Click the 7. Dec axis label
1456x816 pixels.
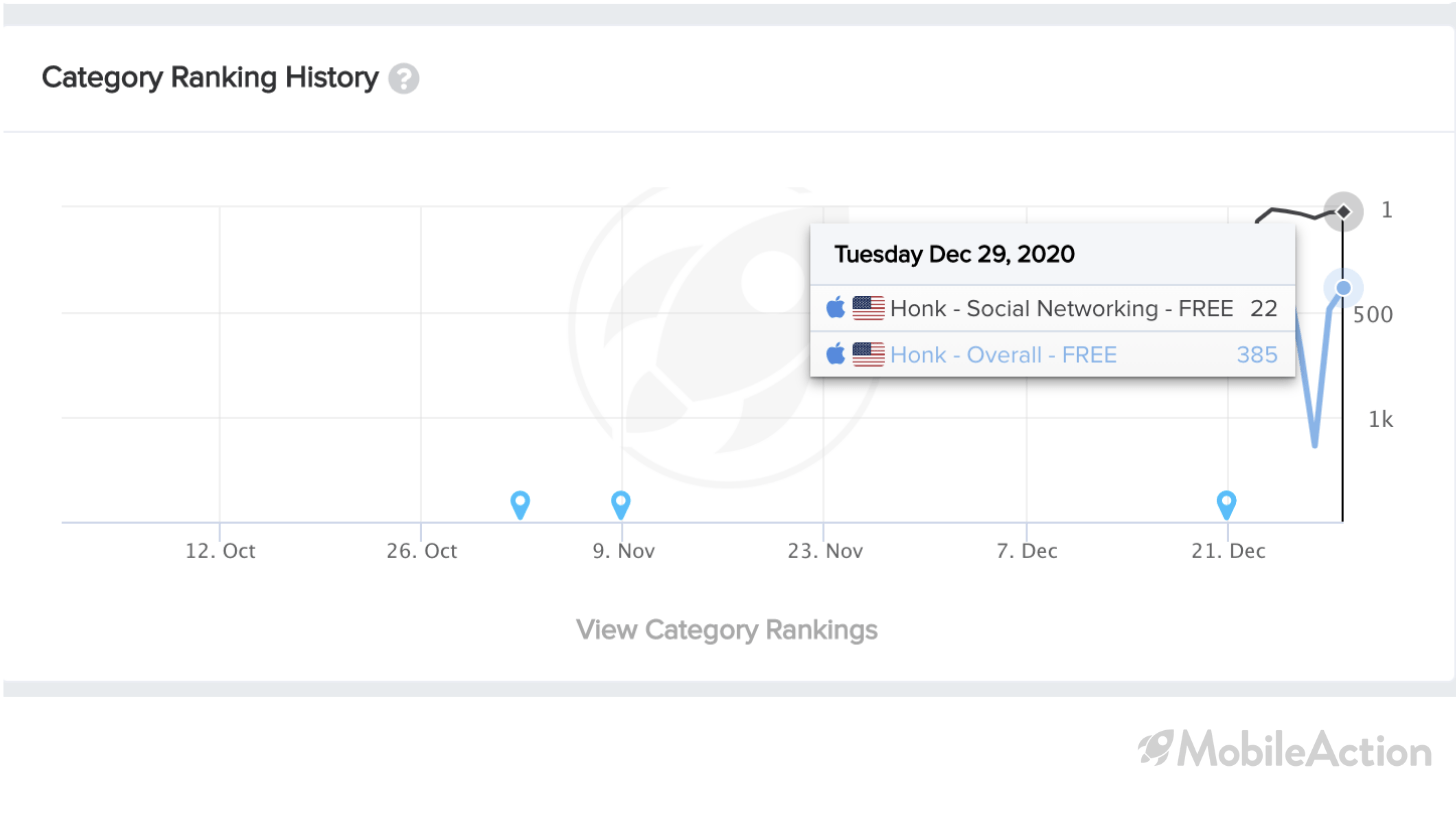(1028, 551)
